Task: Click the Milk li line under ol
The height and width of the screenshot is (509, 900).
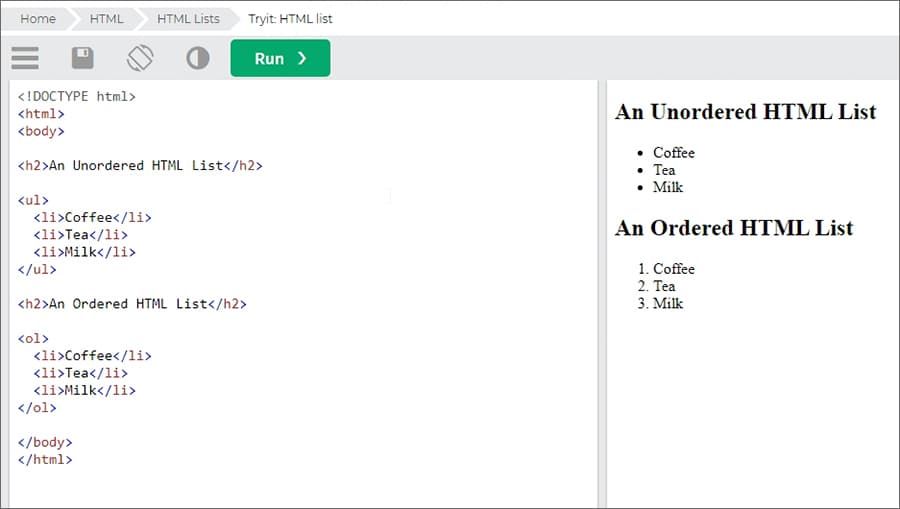Action: pos(84,390)
